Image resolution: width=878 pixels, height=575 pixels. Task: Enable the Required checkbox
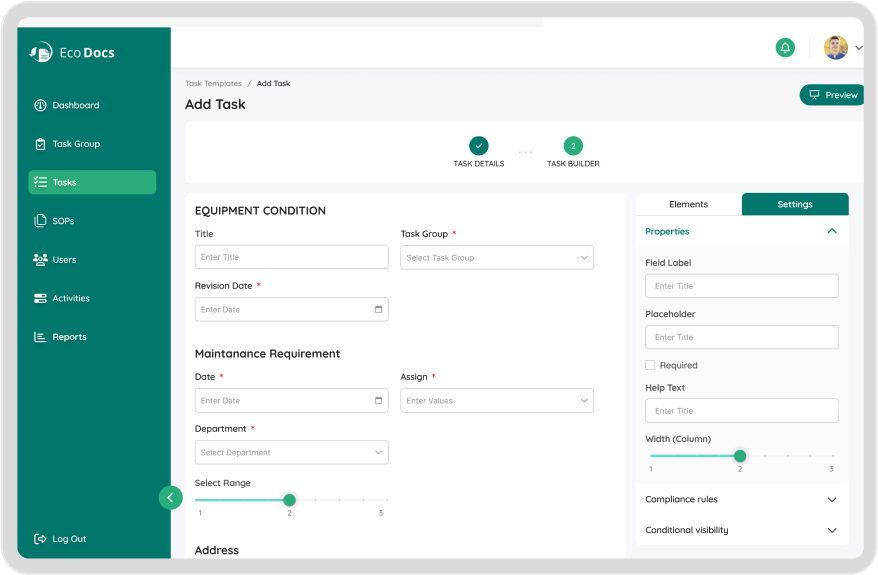(x=650, y=365)
